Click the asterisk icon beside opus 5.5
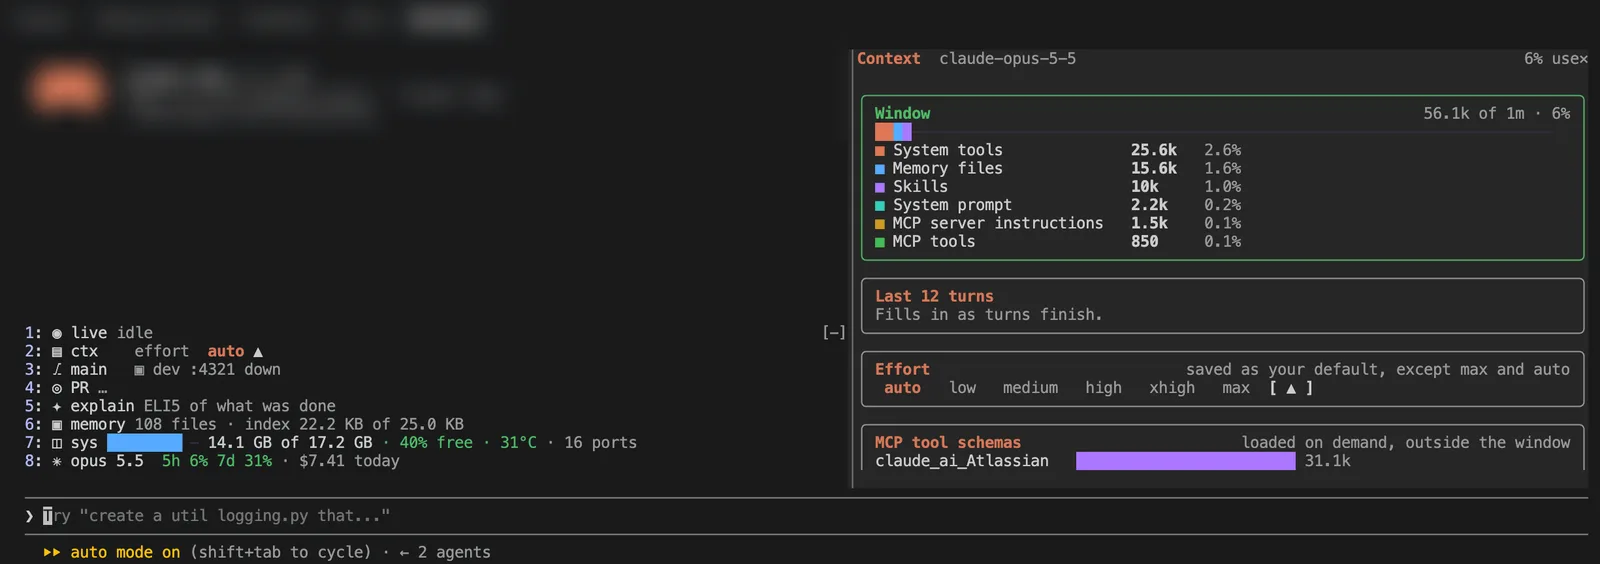Viewport: 1600px width, 564px height. 57,462
